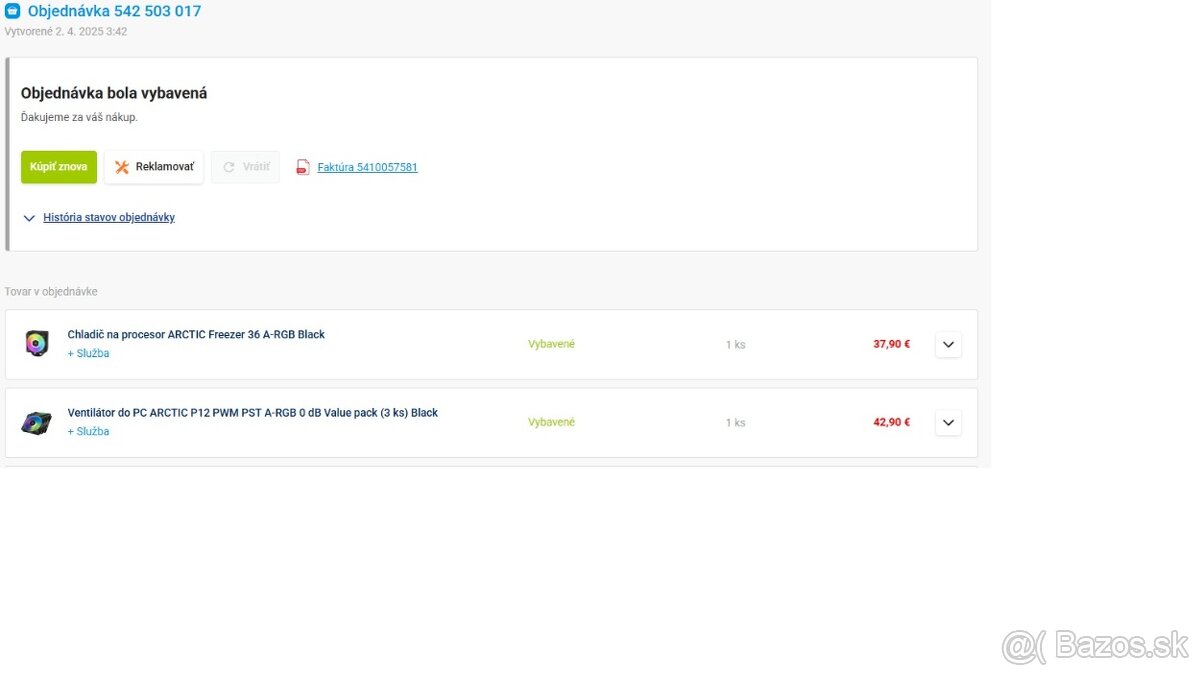Click the chevron beside História stavov objednávky
The height and width of the screenshot is (675, 1200).
coord(29,218)
